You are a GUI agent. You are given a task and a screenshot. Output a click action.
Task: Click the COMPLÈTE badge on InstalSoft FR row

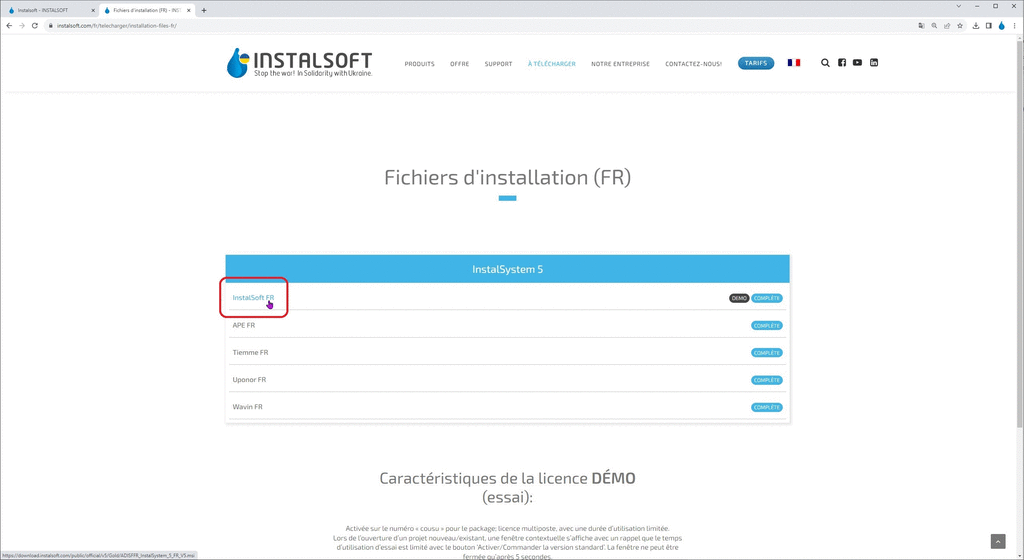coord(767,298)
